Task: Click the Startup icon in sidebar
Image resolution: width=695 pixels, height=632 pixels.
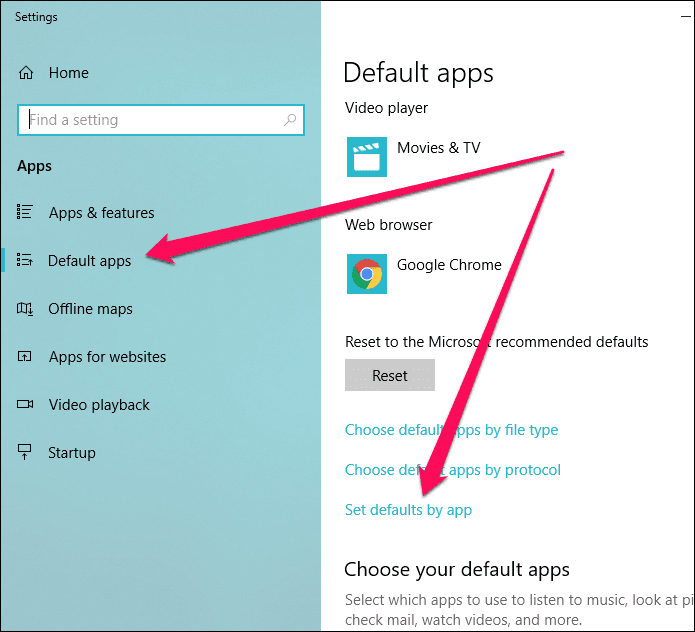Action: pyautogui.click(x=24, y=452)
